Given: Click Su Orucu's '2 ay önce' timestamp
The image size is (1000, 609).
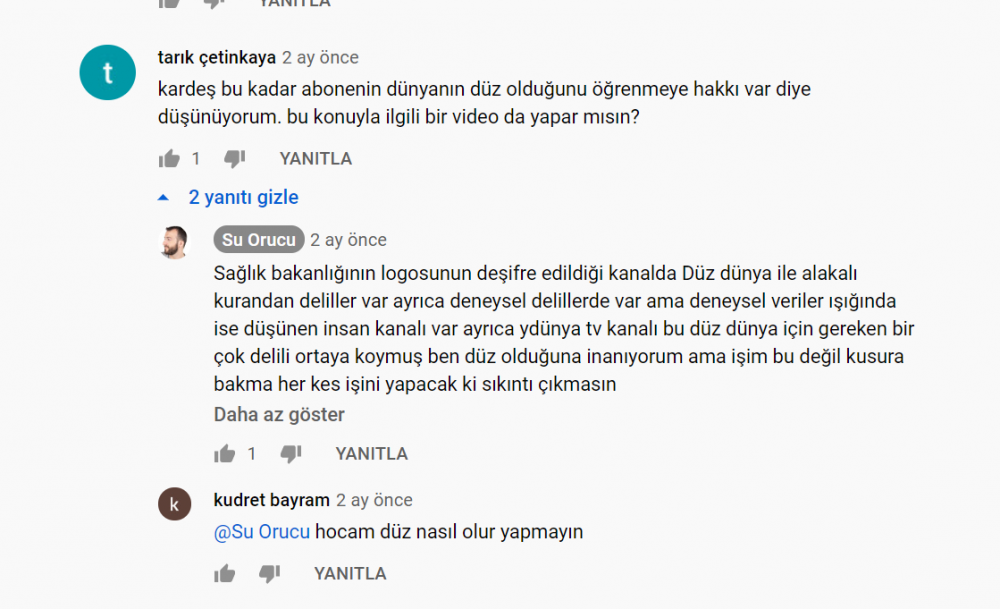Looking at the screenshot, I should [x=348, y=240].
